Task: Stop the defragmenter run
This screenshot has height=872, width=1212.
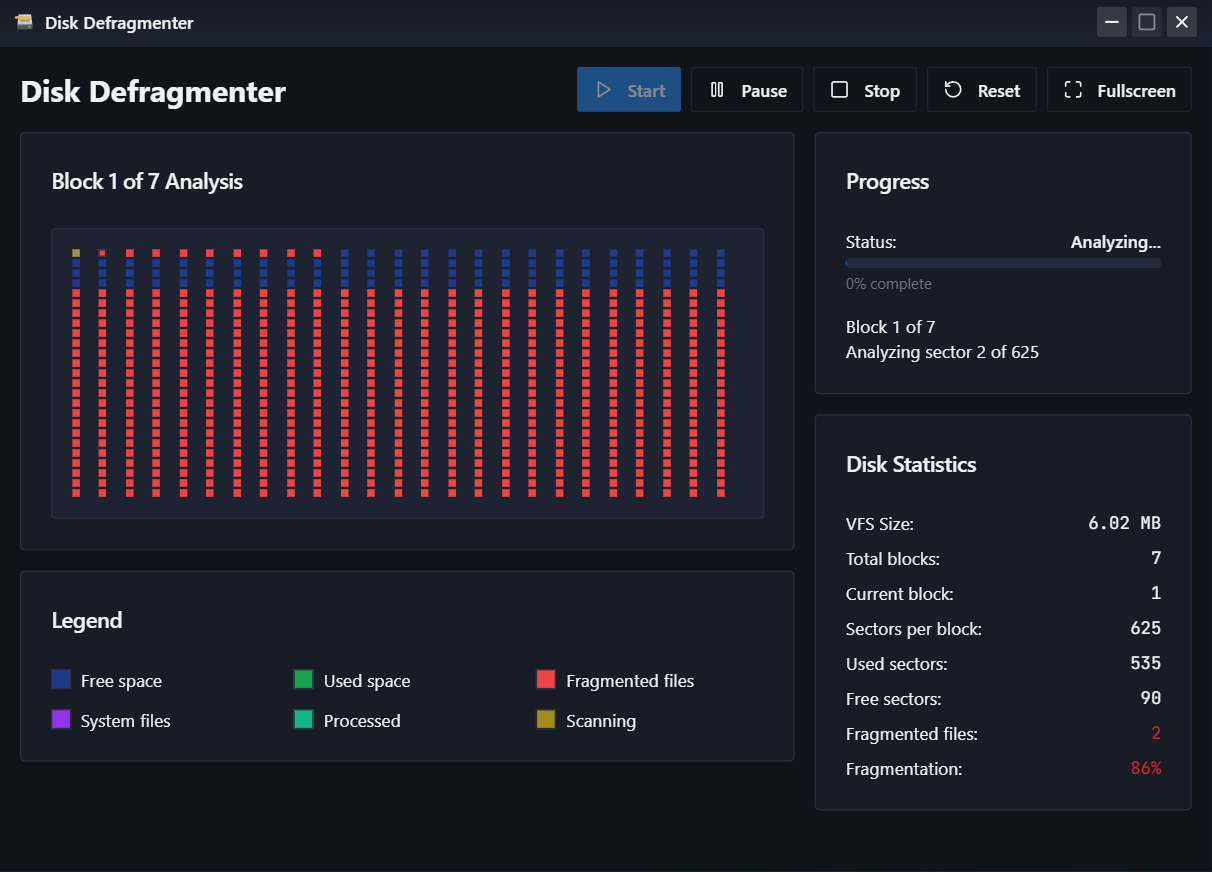Action: (865, 90)
